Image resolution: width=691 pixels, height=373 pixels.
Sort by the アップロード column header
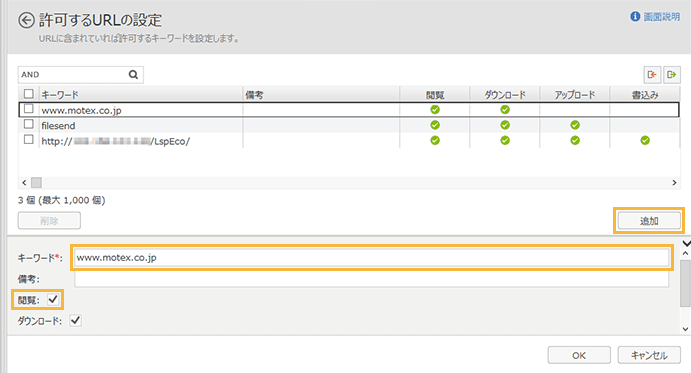(575, 94)
